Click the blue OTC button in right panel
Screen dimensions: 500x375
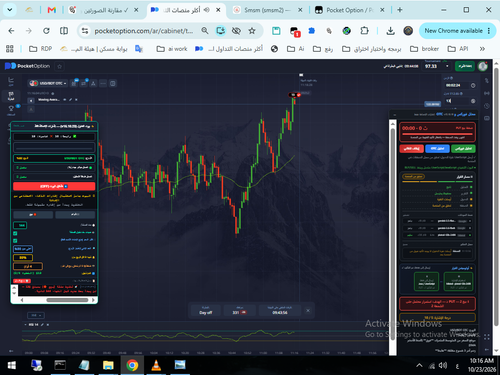click(x=437, y=148)
